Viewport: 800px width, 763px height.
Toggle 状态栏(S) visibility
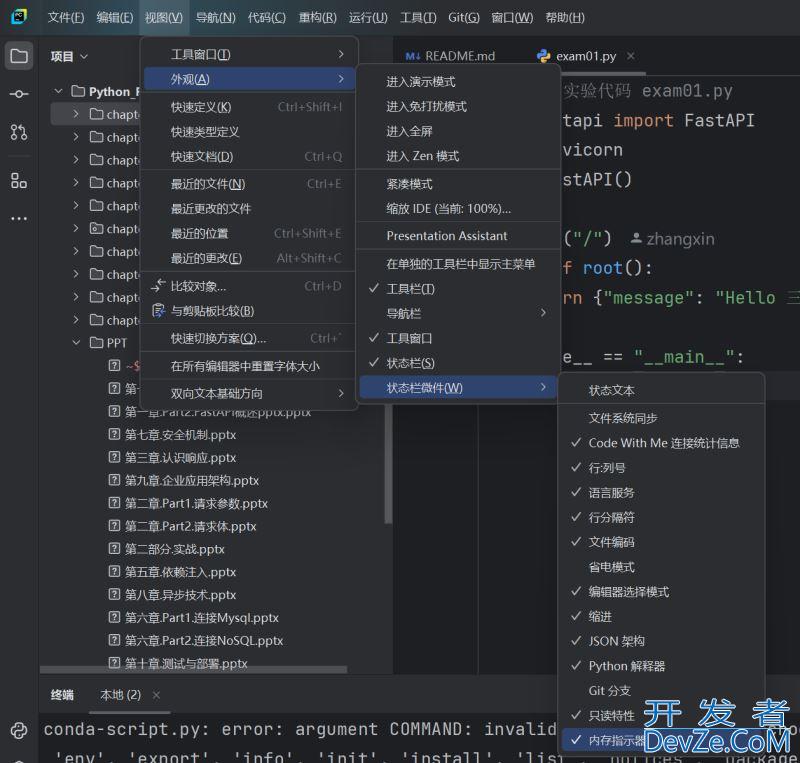(x=457, y=363)
